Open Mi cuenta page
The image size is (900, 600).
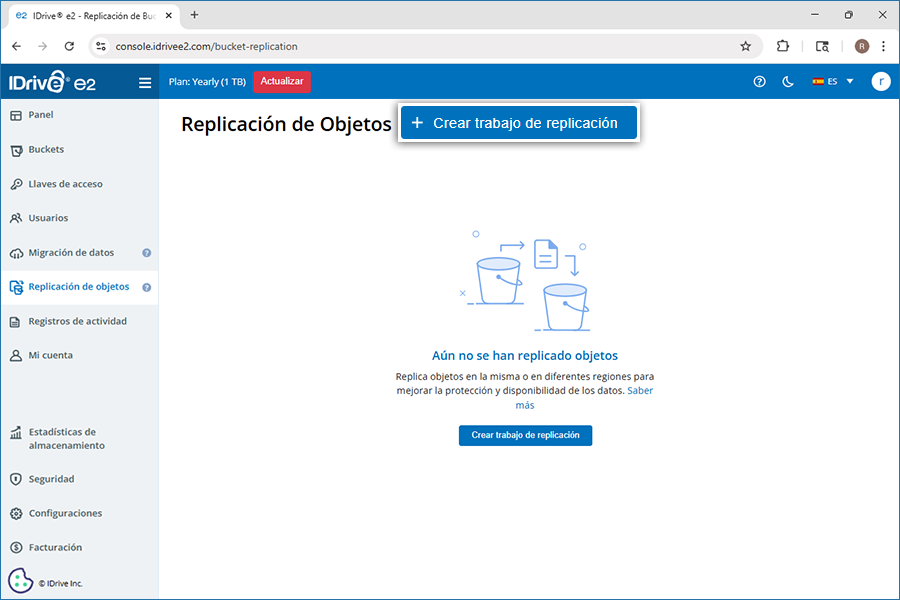tap(79, 355)
